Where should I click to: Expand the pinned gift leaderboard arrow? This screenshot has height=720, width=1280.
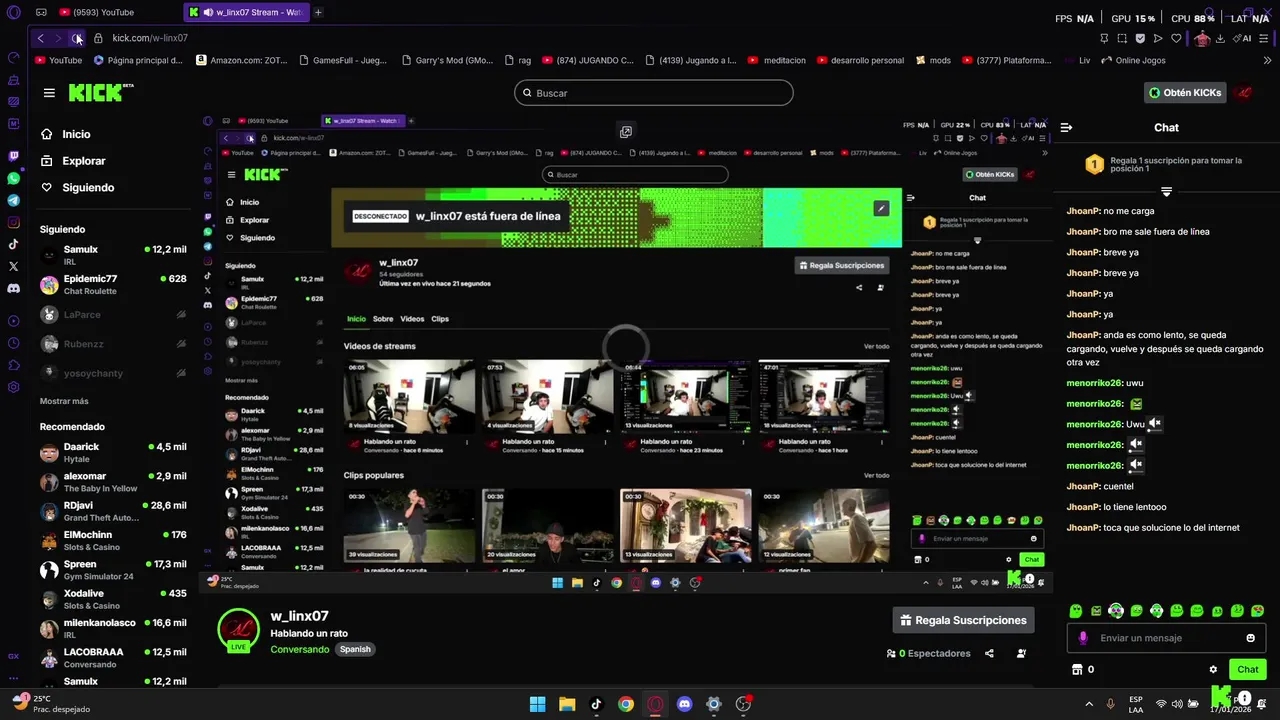pos(1166,191)
